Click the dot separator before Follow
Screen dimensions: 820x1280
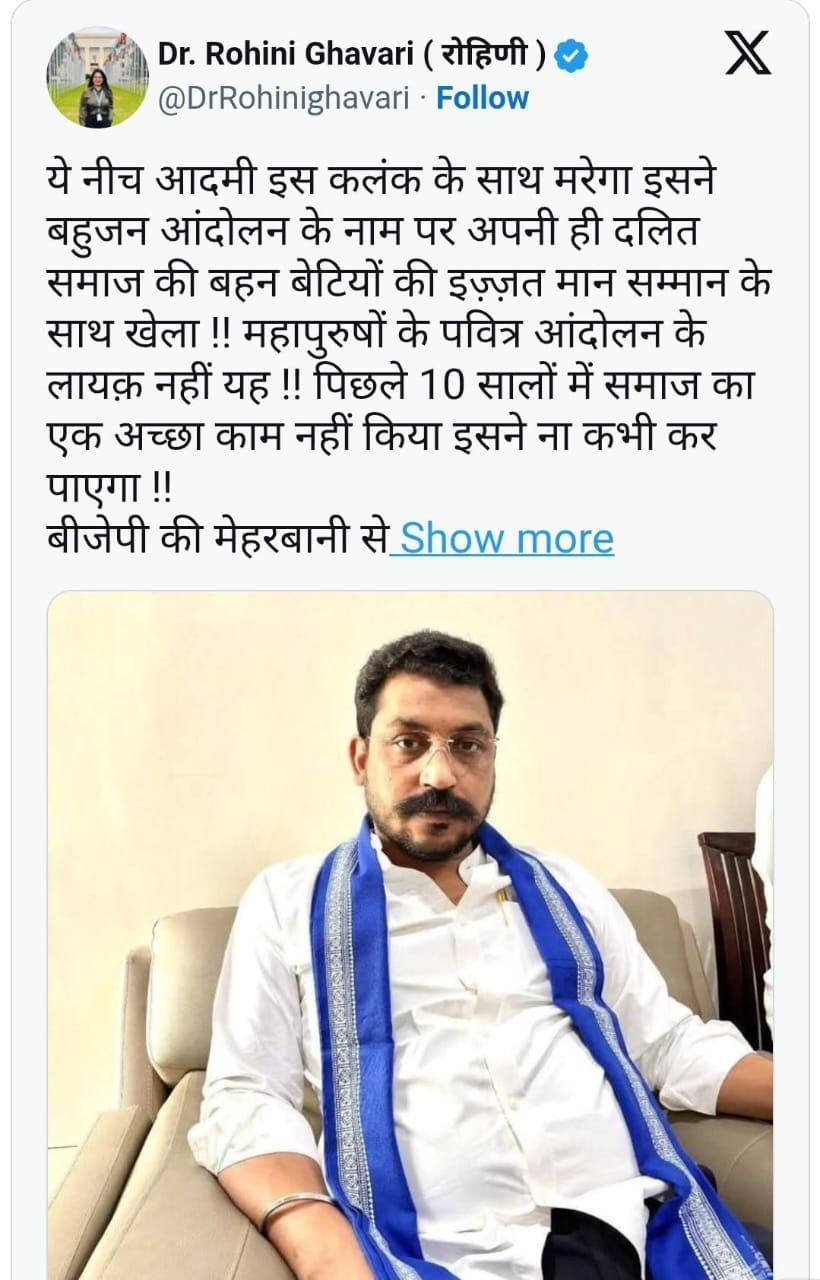[423, 98]
